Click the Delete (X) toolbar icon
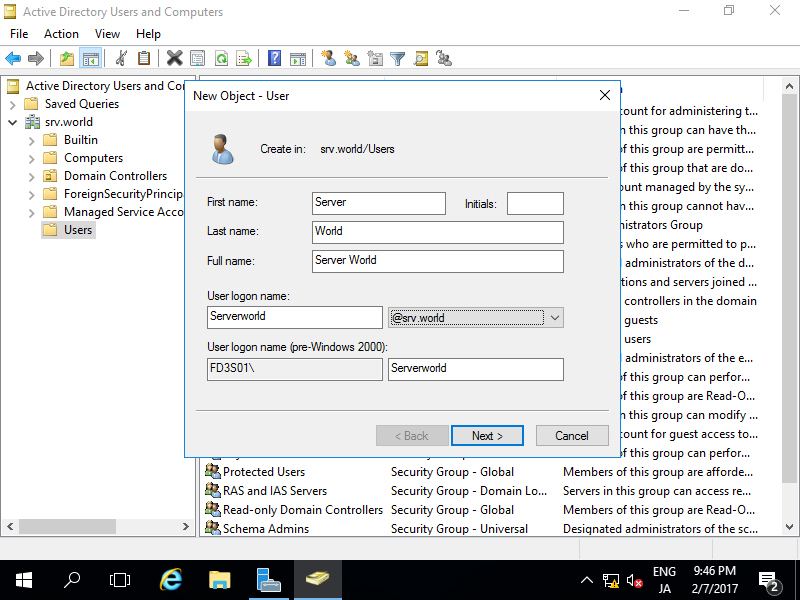Screen dimensions: 800x600 (174, 57)
